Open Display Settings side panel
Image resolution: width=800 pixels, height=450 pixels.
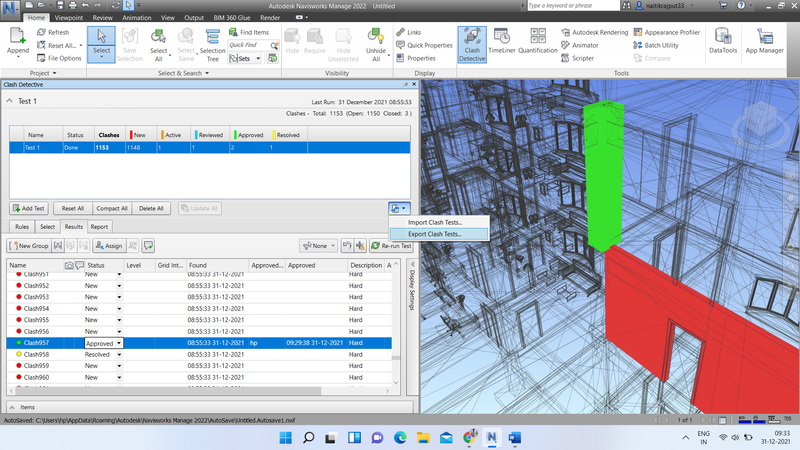(x=412, y=286)
